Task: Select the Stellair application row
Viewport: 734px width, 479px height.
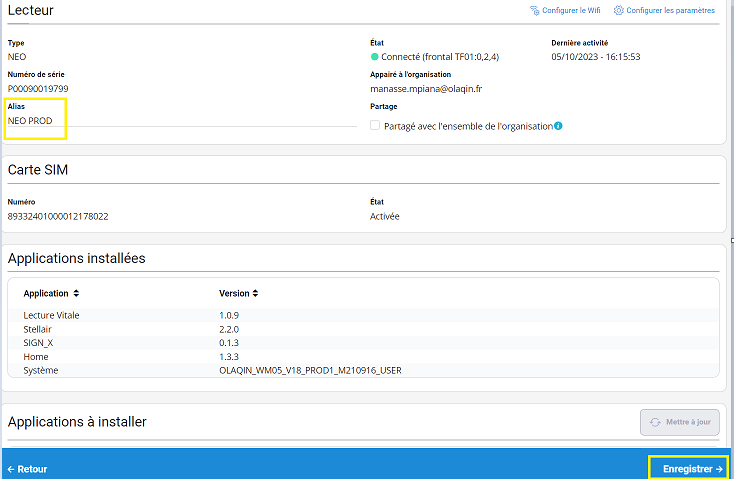Action: pyautogui.click(x=40, y=329)
